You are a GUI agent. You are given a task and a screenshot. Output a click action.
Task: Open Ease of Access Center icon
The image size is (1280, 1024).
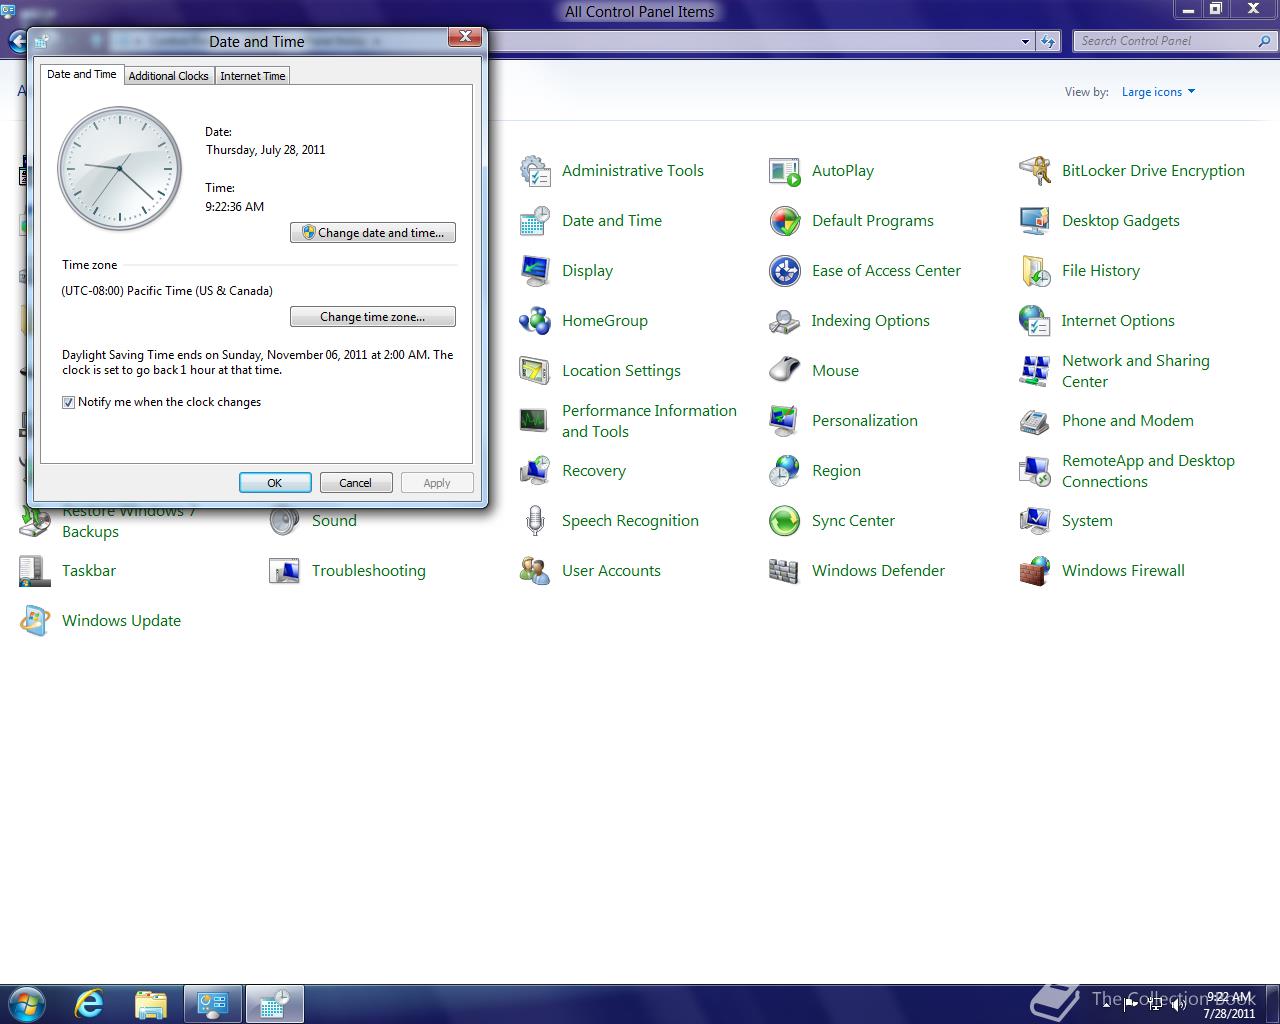pyautogui.click(x=785, y=271)
